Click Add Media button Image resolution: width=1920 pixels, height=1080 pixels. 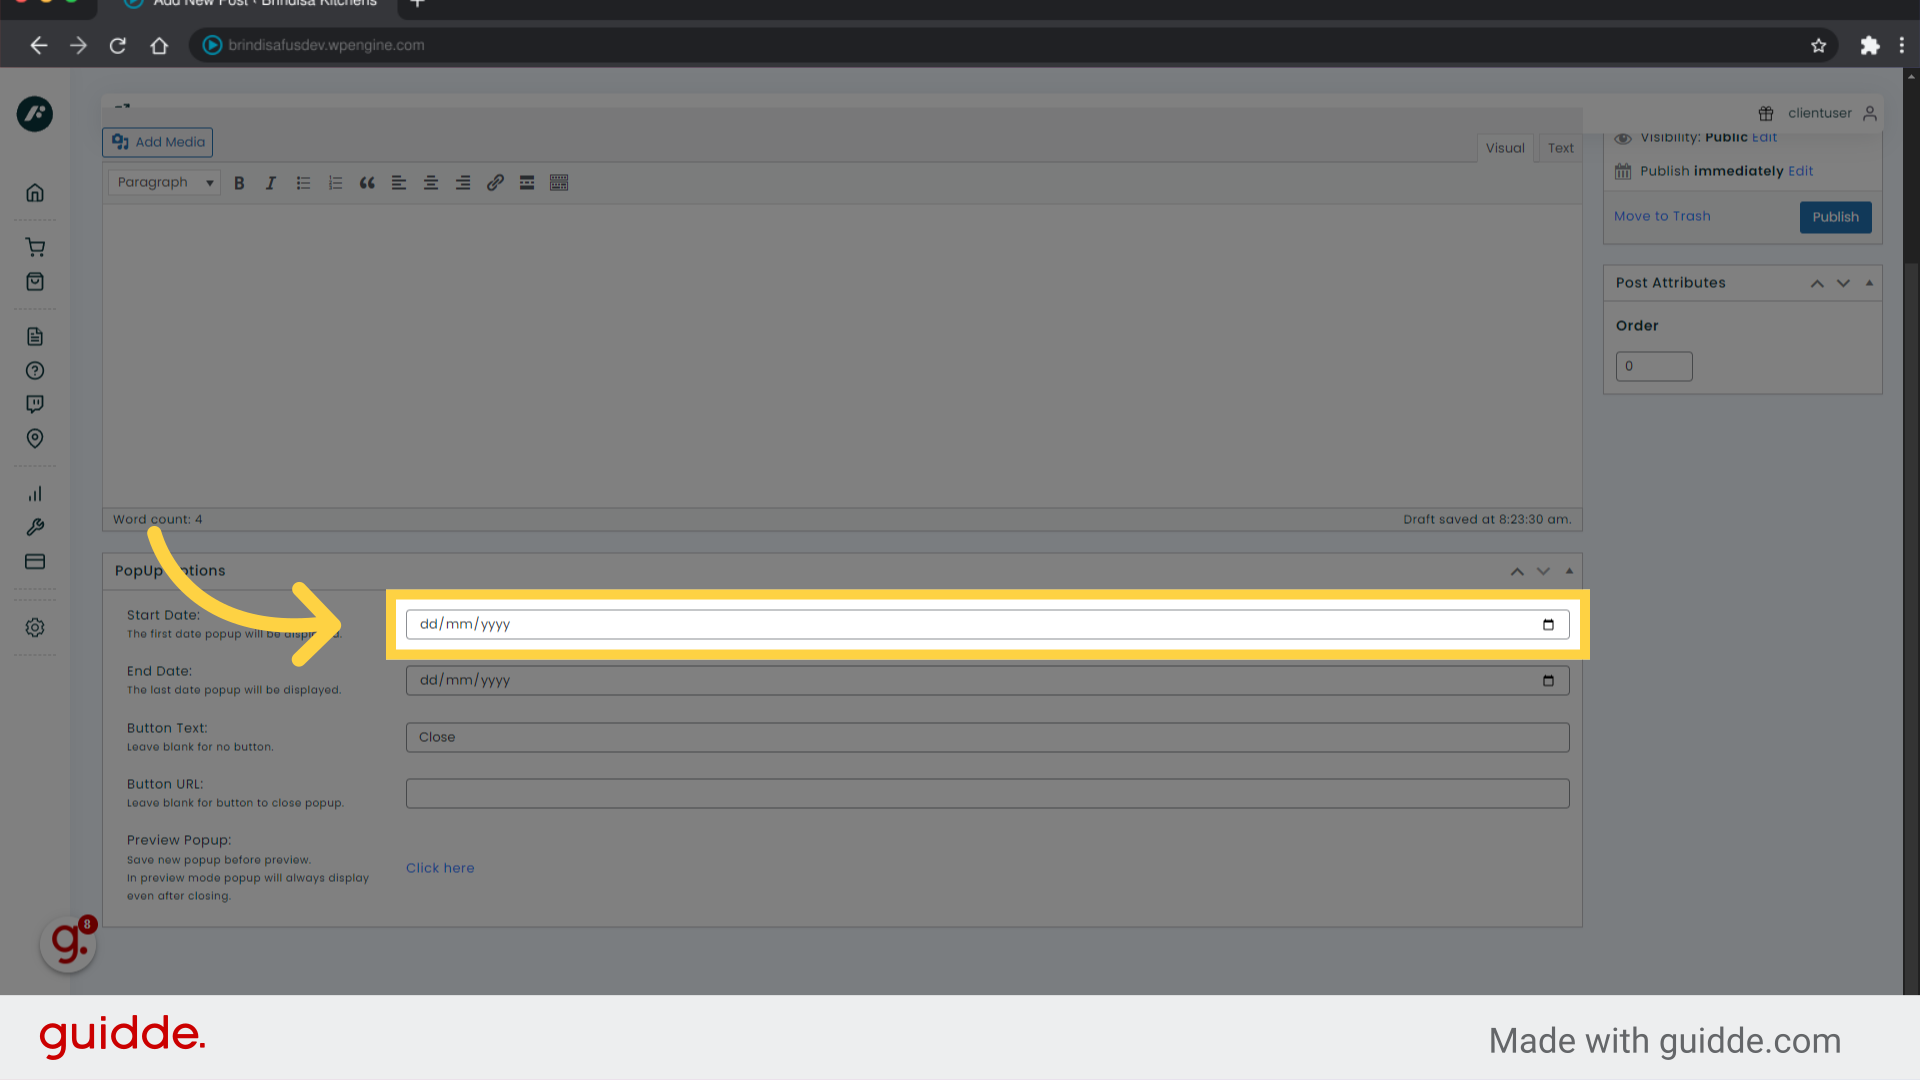click(x=158, y=142)
